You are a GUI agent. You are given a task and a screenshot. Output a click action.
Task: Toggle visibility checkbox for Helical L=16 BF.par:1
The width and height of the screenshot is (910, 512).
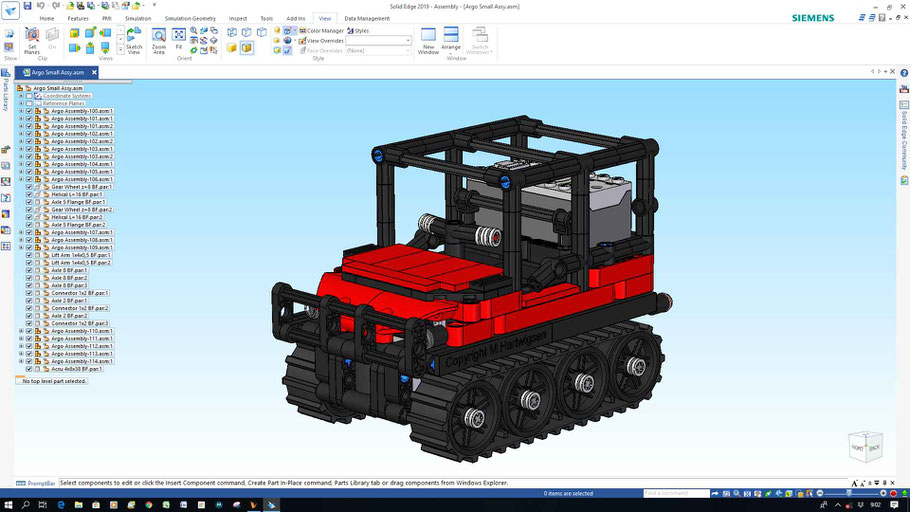pyautogui.click(x=29, y=194)
